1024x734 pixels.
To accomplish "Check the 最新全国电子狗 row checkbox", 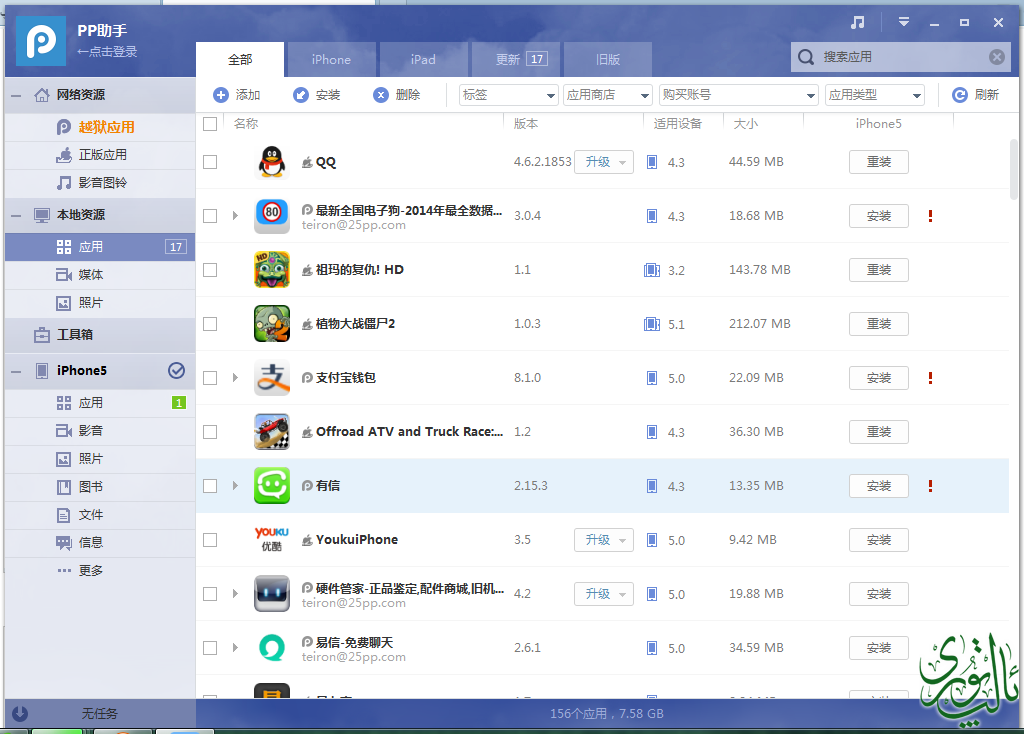I will click(x=210, y=216).
